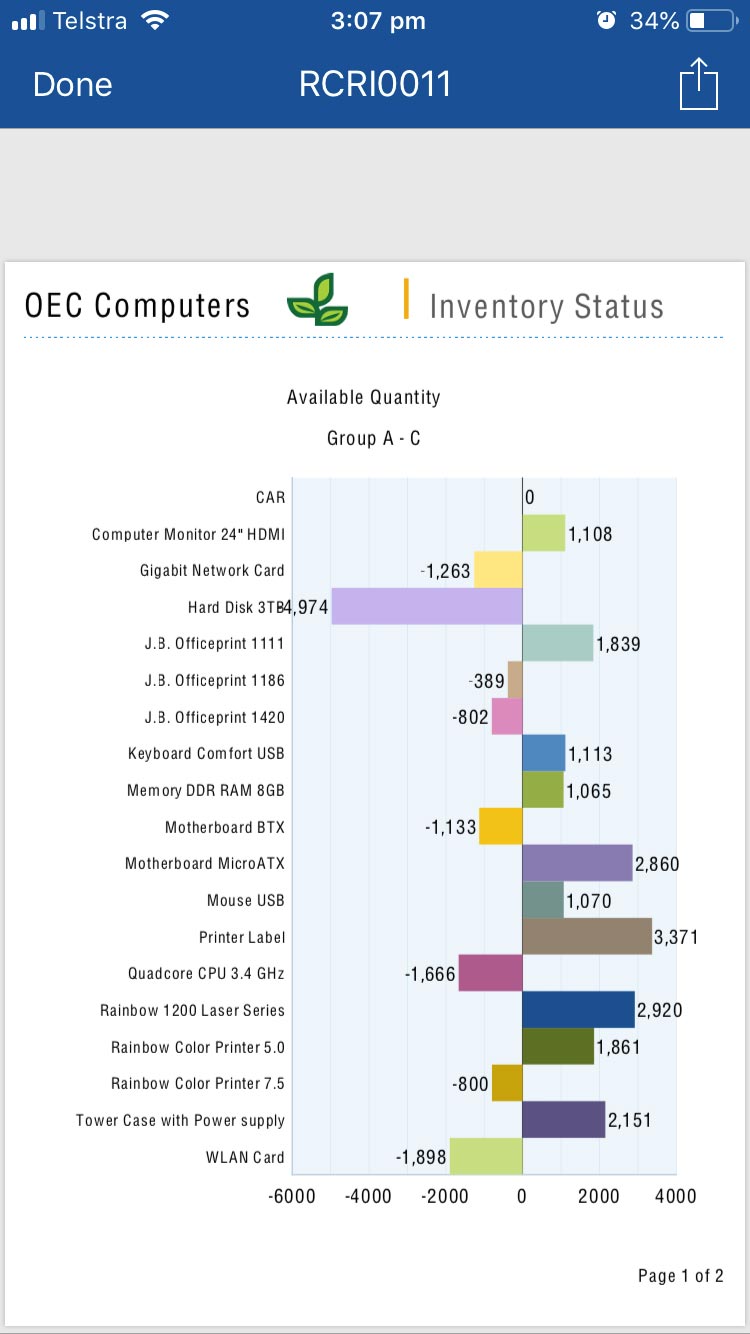Tap the Gigabit Network Card yellow bar
The width and height of the screenshot is (750, 1334).
[x=498, y=570]
